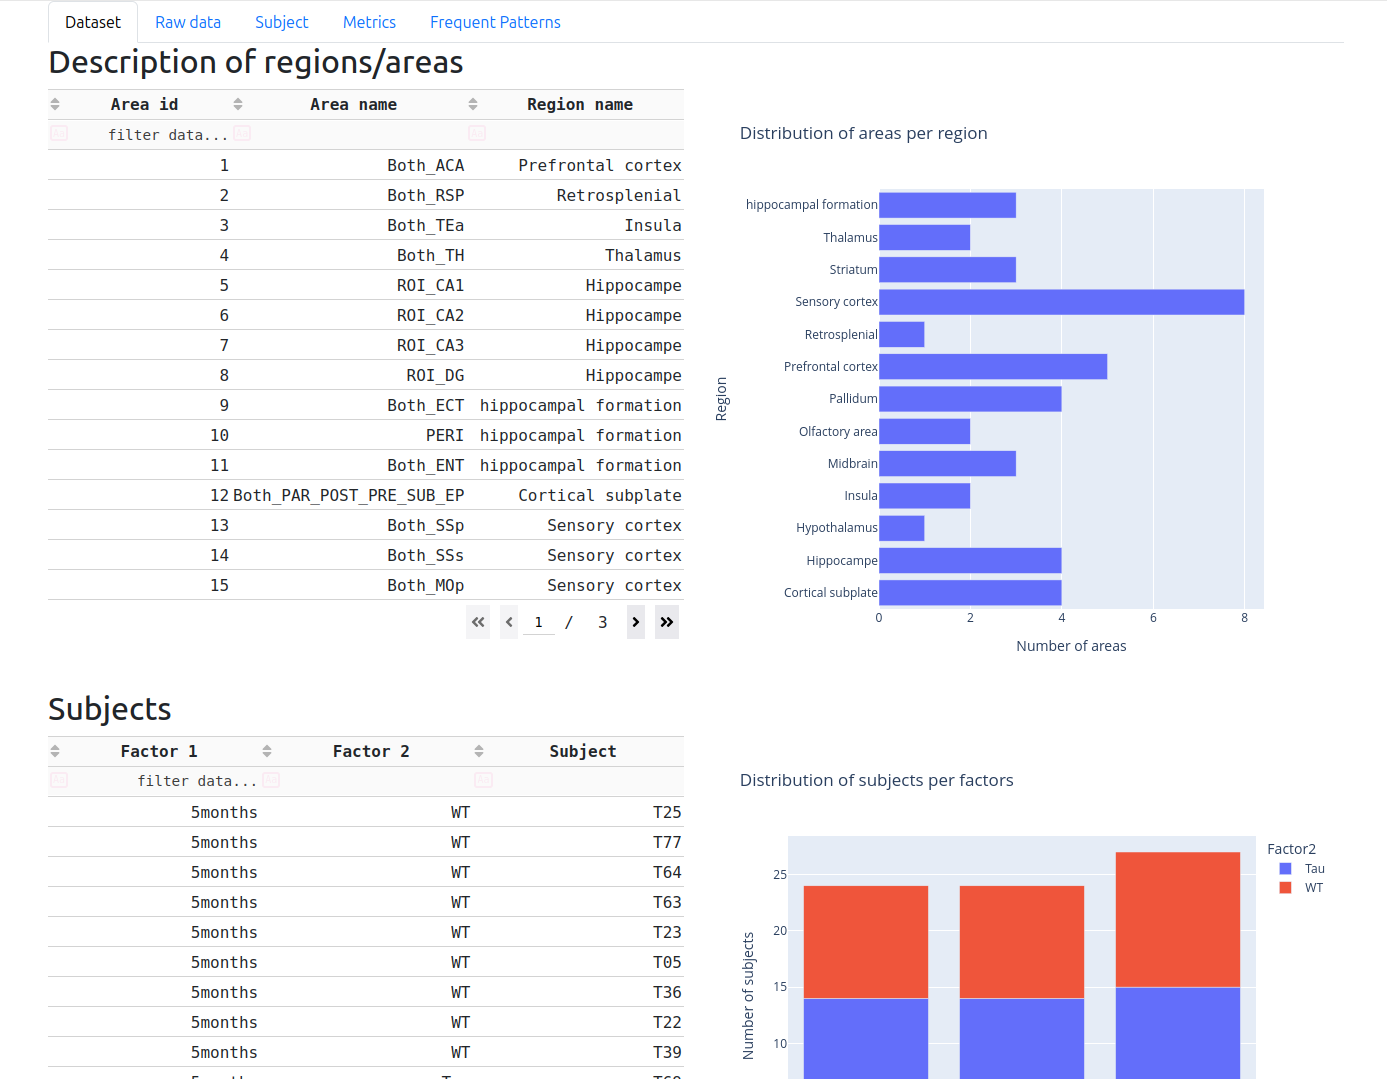The image size is (1387, 1079).
Task: Toggle WT series in Factor2 legend
Action: pos(1301,888)
